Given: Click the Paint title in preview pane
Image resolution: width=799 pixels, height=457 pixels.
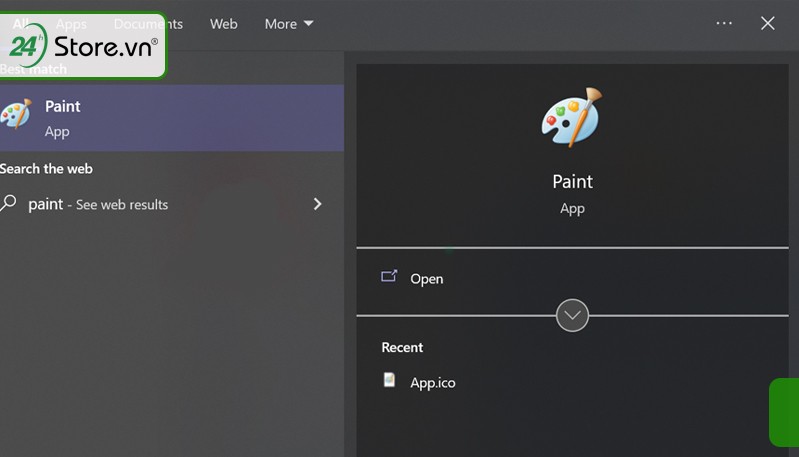Looking at the screenshot, I should pos(572,181).
